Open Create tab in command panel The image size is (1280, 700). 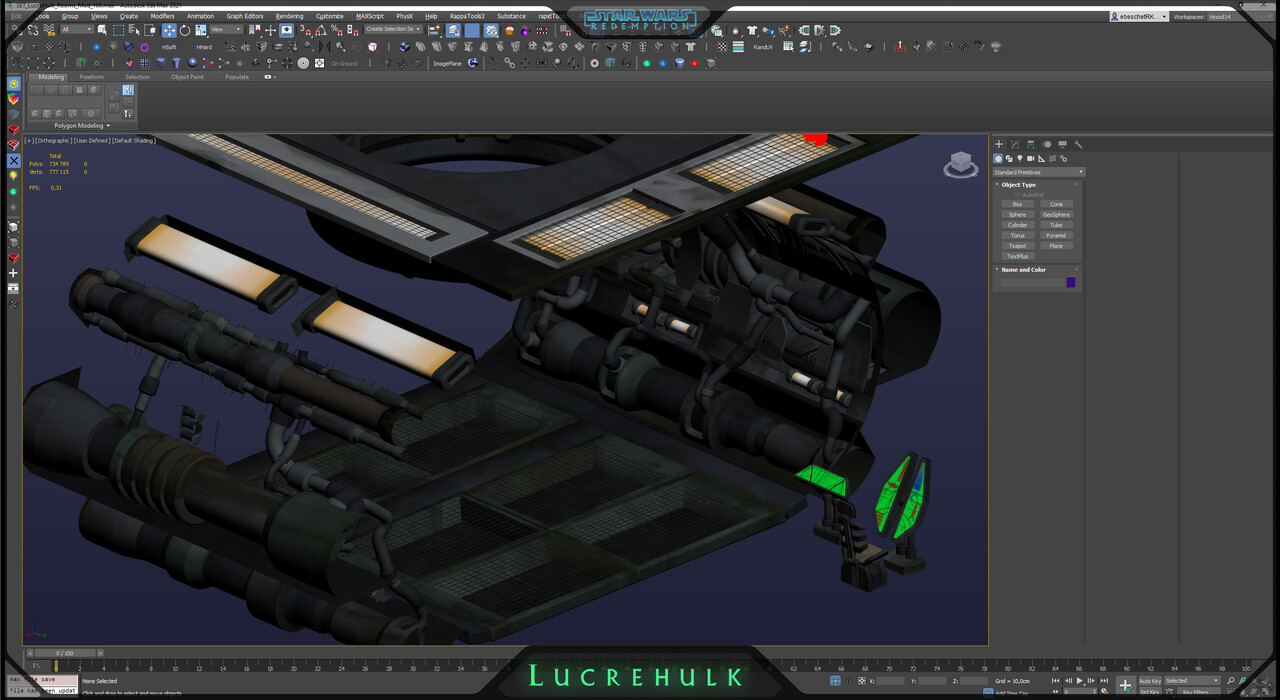999,144
